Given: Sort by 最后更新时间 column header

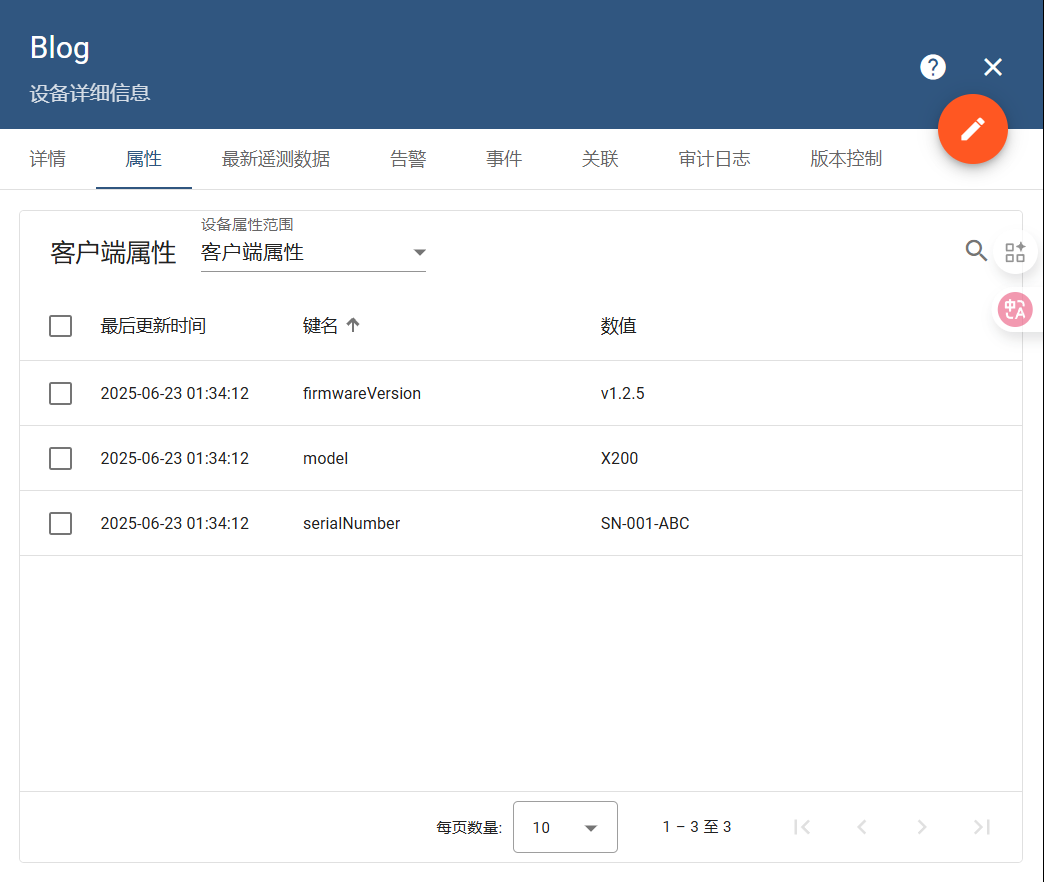Looking at the screenshot, I should pos(153,325).
